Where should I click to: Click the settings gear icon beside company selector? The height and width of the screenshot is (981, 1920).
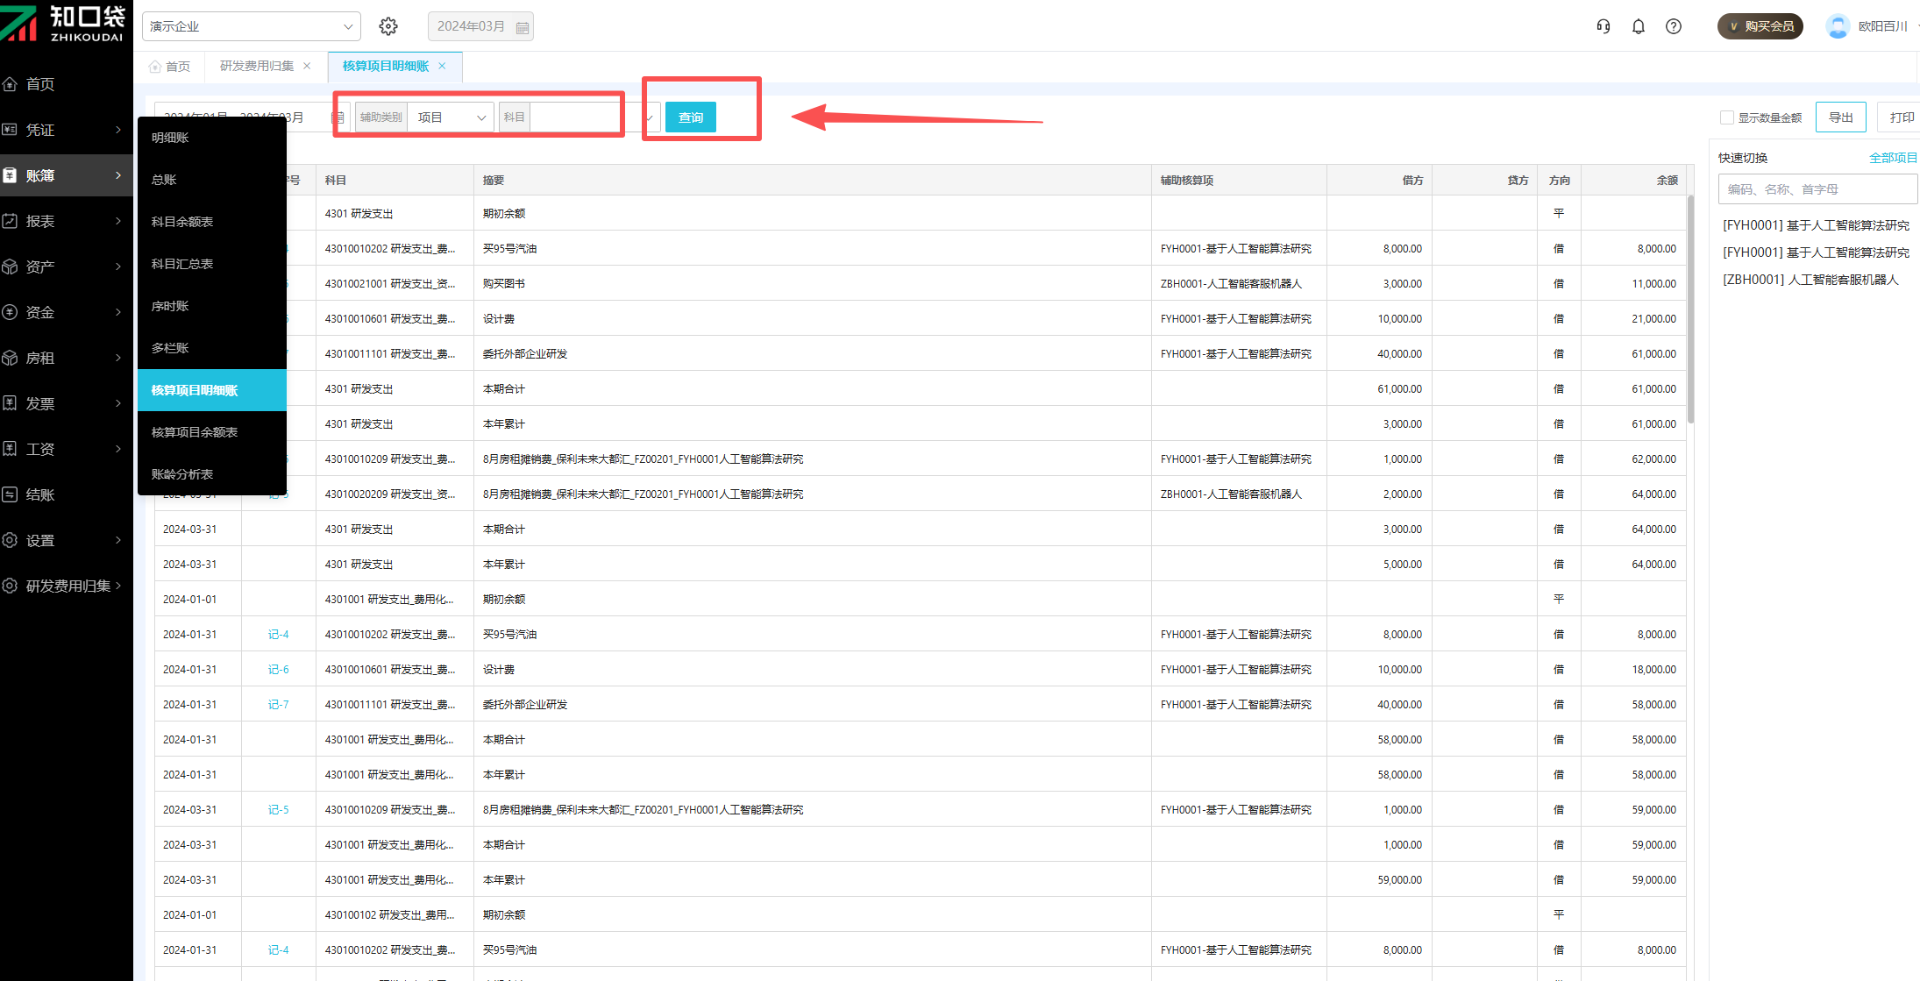[388, 26]
